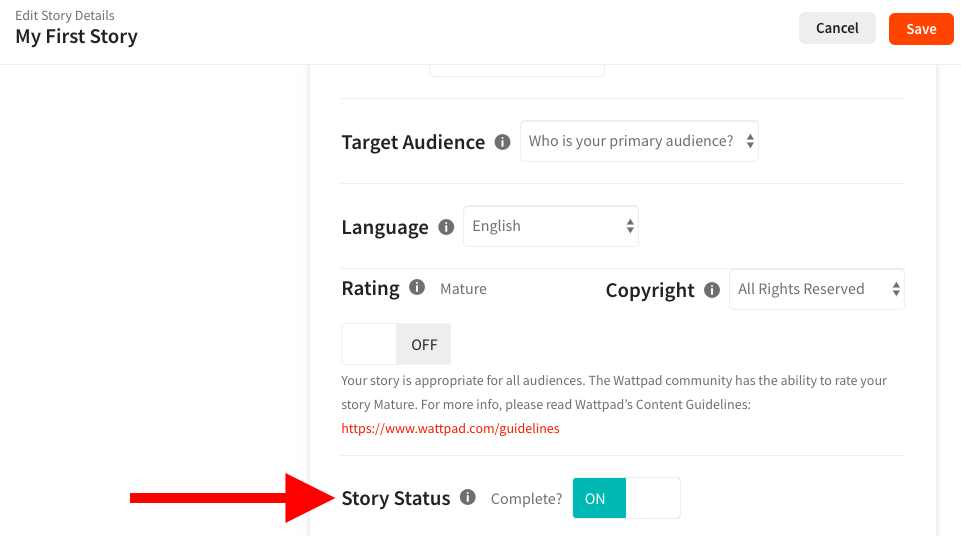Click the Mature label beside Rating
The image size is (961, 536).
pyautogui.click(x=463, y=289)
